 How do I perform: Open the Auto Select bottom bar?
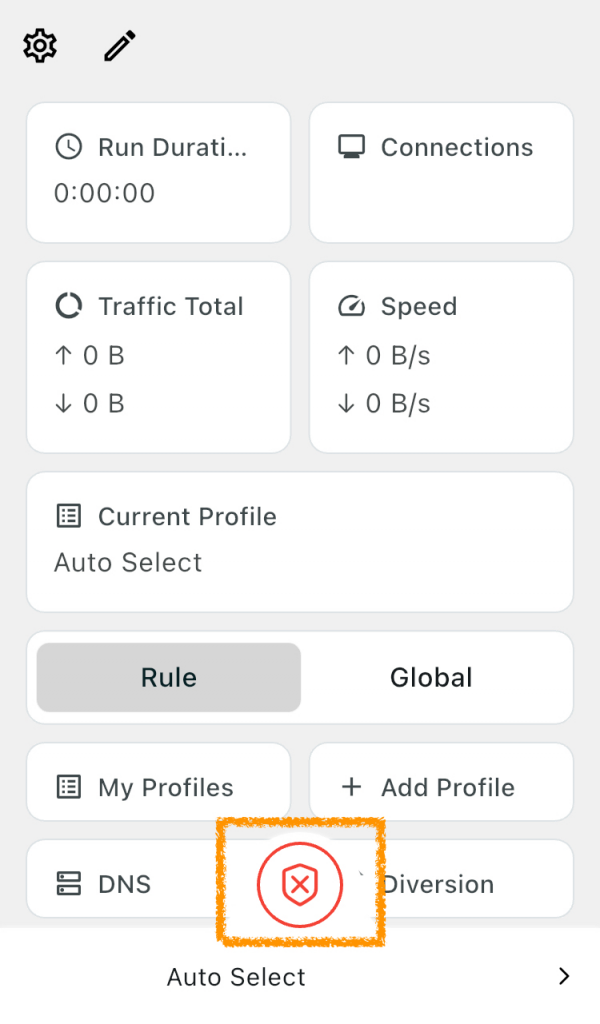pyautogui.click(x=300, y=976)
